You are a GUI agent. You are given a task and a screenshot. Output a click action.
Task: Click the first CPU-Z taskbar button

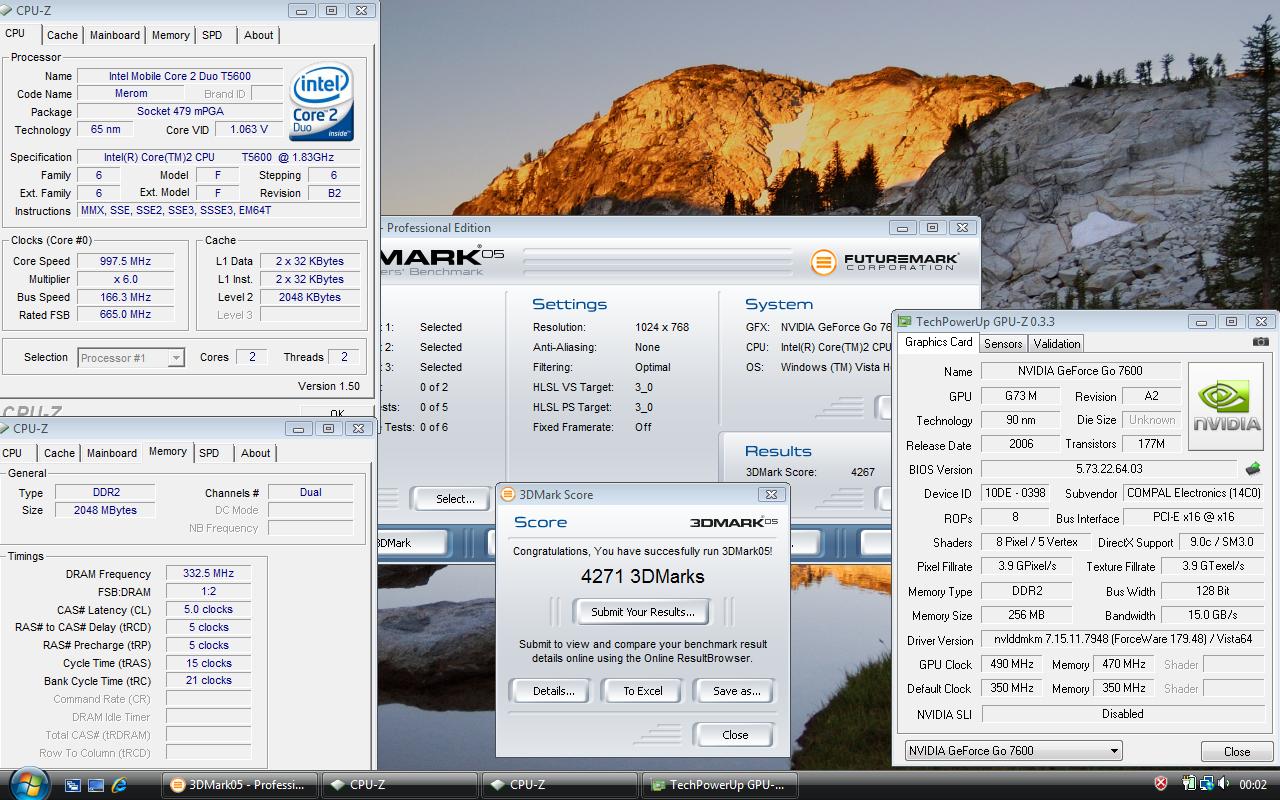399,785
